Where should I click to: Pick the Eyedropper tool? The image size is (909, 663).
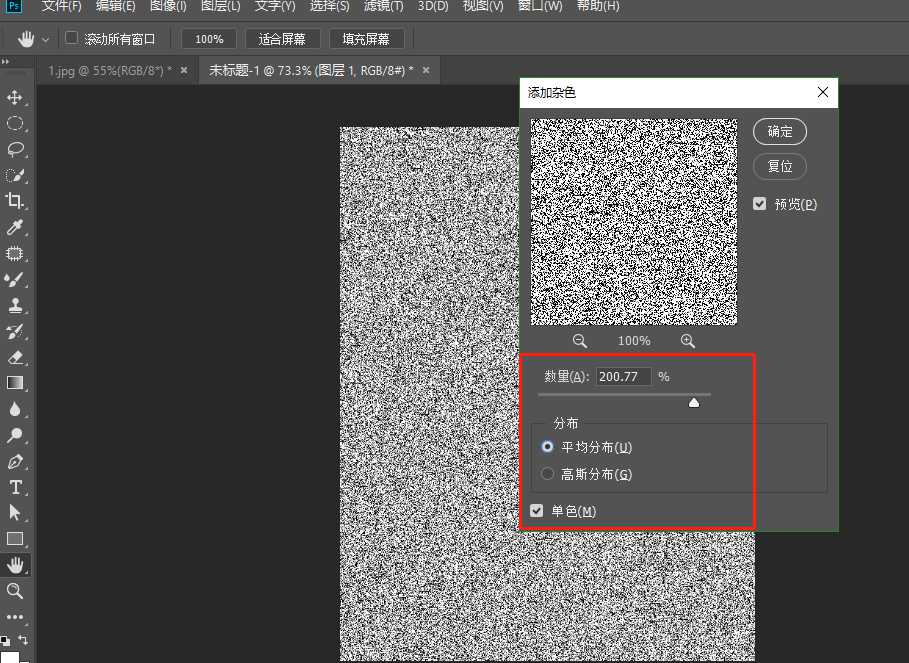(x=14, y=227)
